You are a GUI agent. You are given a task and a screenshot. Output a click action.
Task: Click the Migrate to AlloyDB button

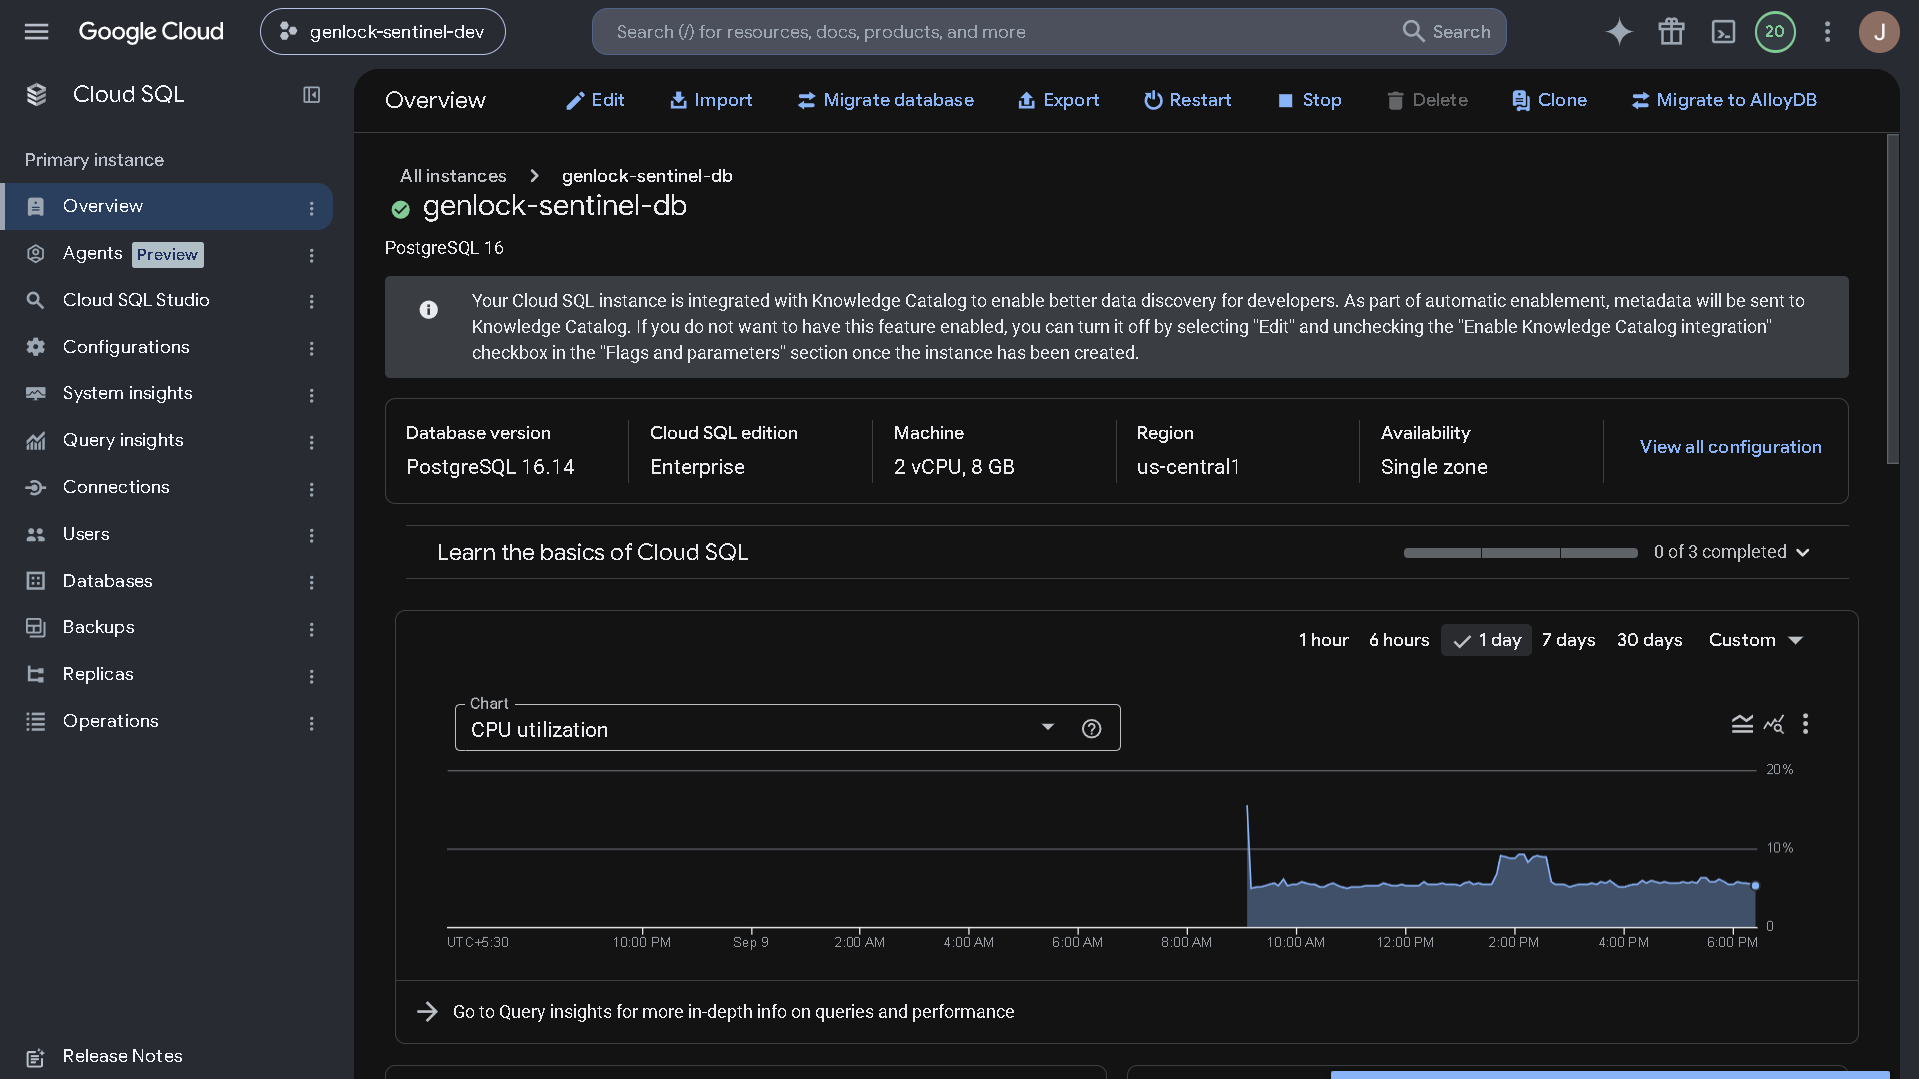(1724, 100)
